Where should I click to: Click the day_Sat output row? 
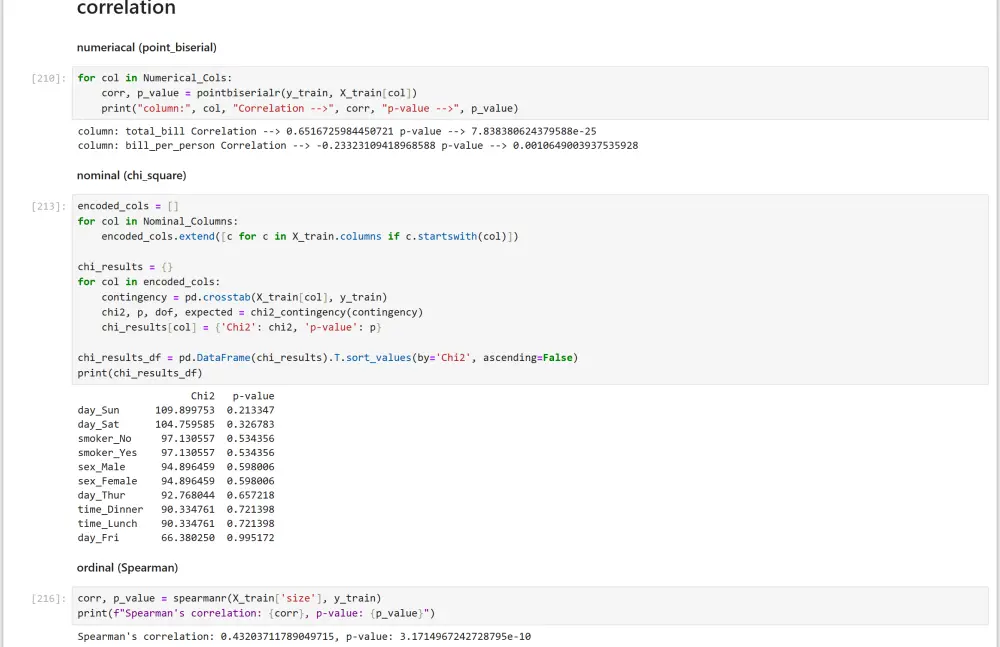tap(176, 424)
